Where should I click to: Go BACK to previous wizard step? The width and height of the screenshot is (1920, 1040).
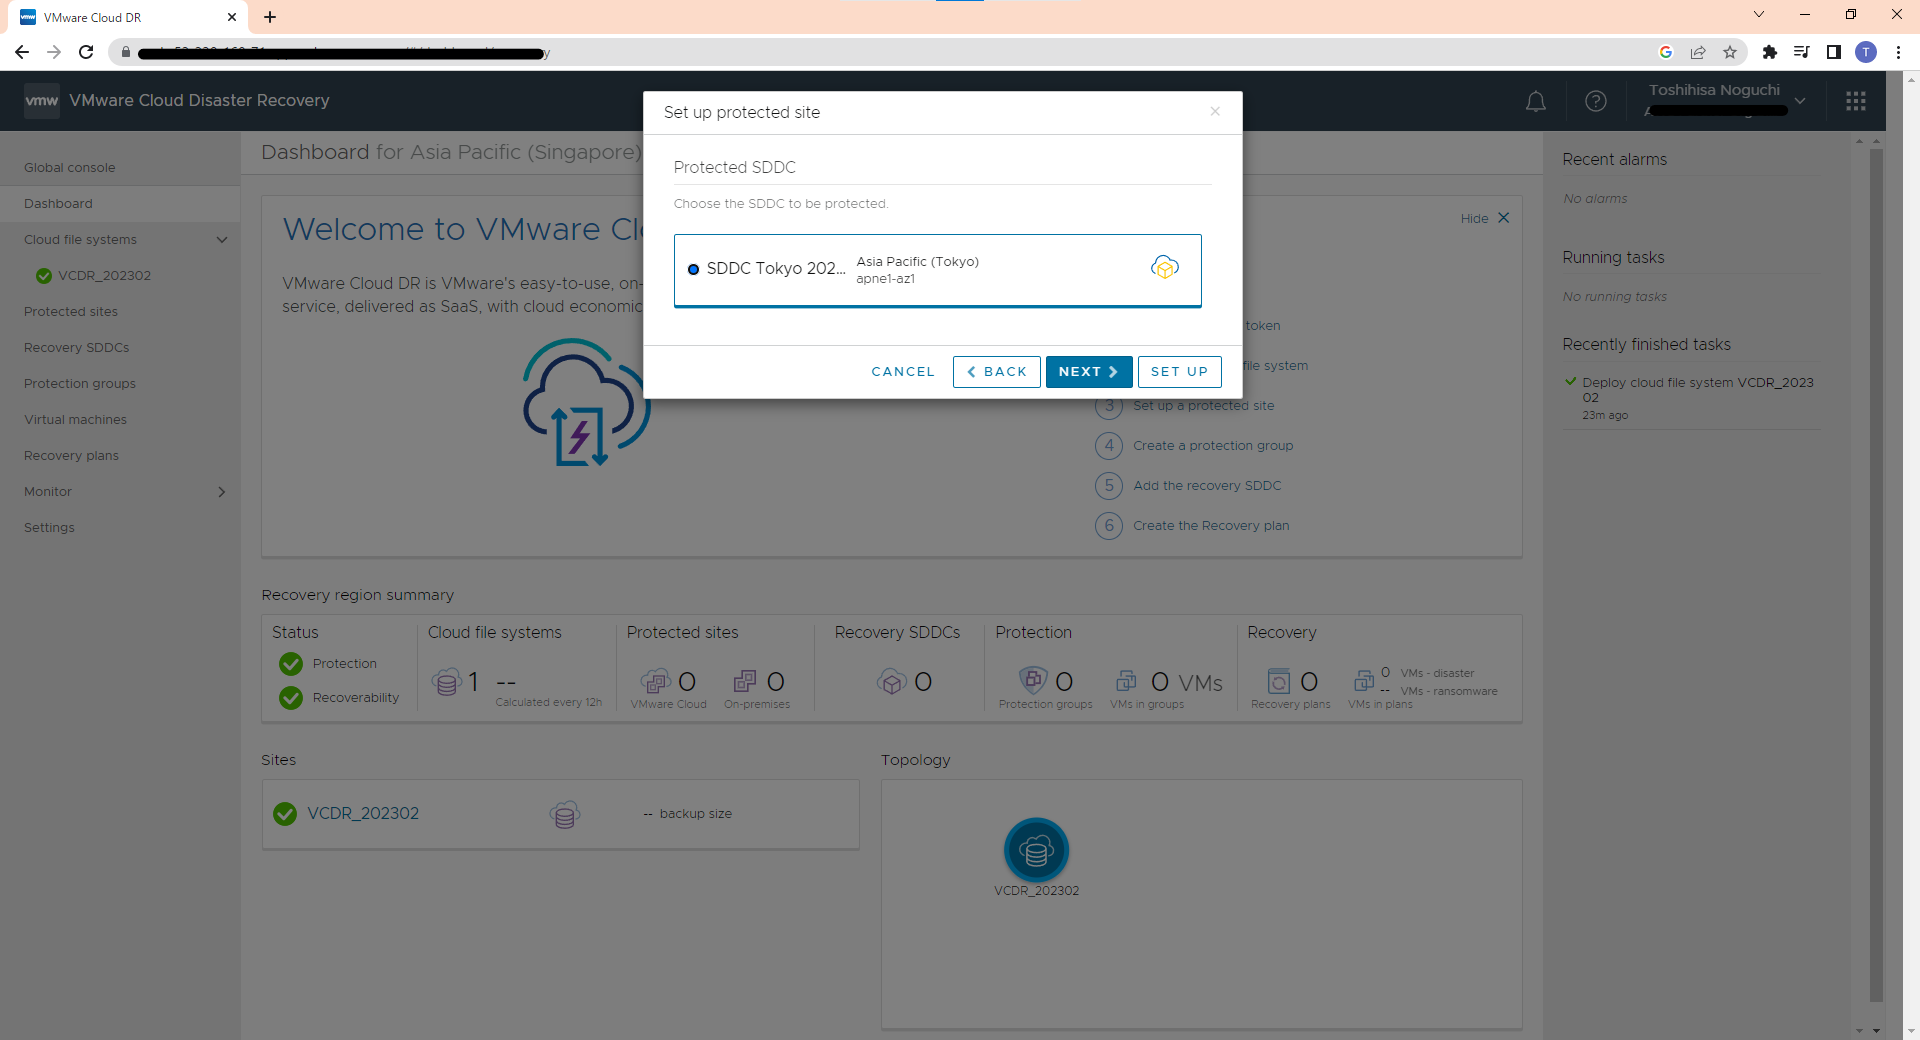coord(997,371)
